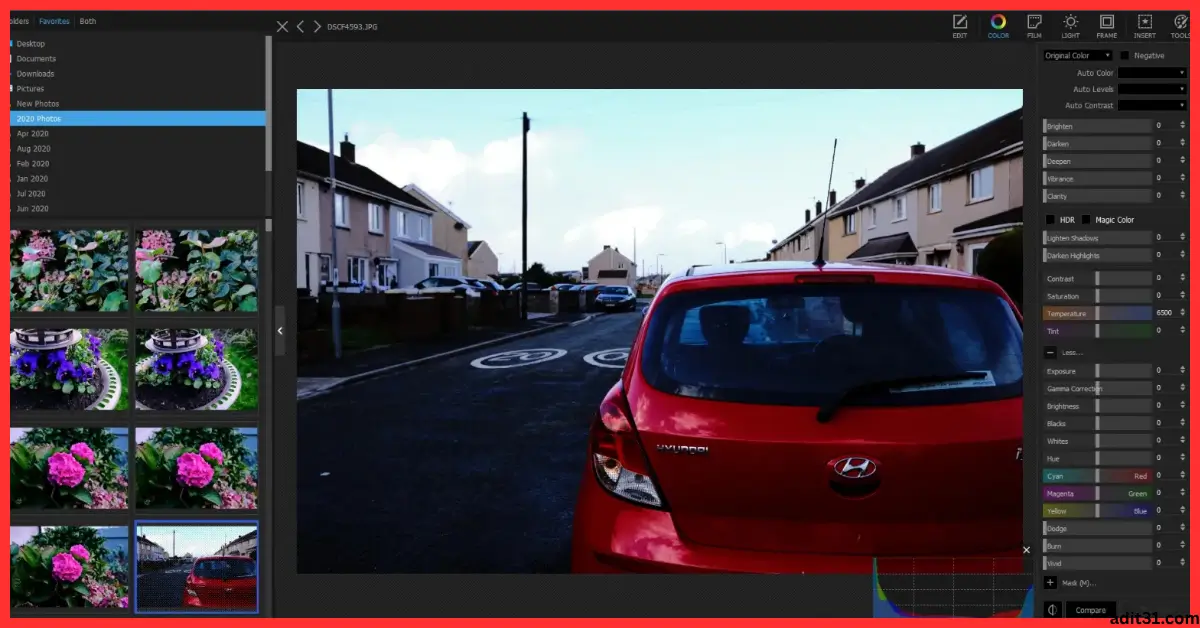The image size is (1200, 628).
Task: Close the histogram overlay
Action: (x=1026, y=549)
